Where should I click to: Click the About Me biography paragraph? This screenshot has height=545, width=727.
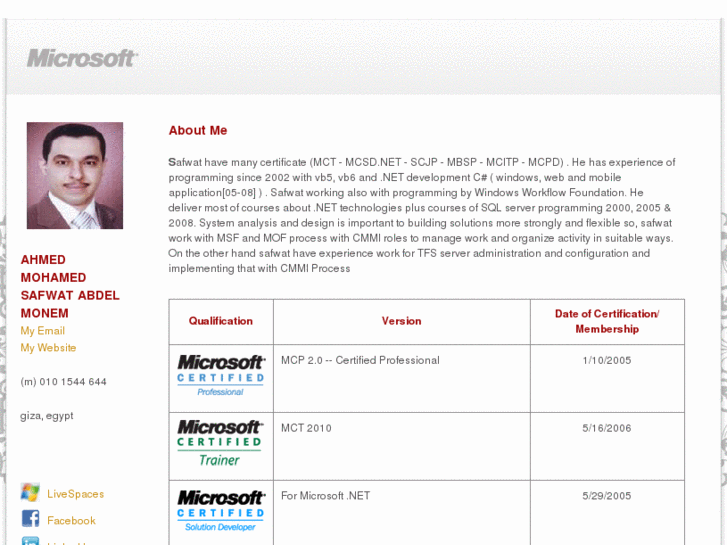pyautogui.click(x=422, y=215)
